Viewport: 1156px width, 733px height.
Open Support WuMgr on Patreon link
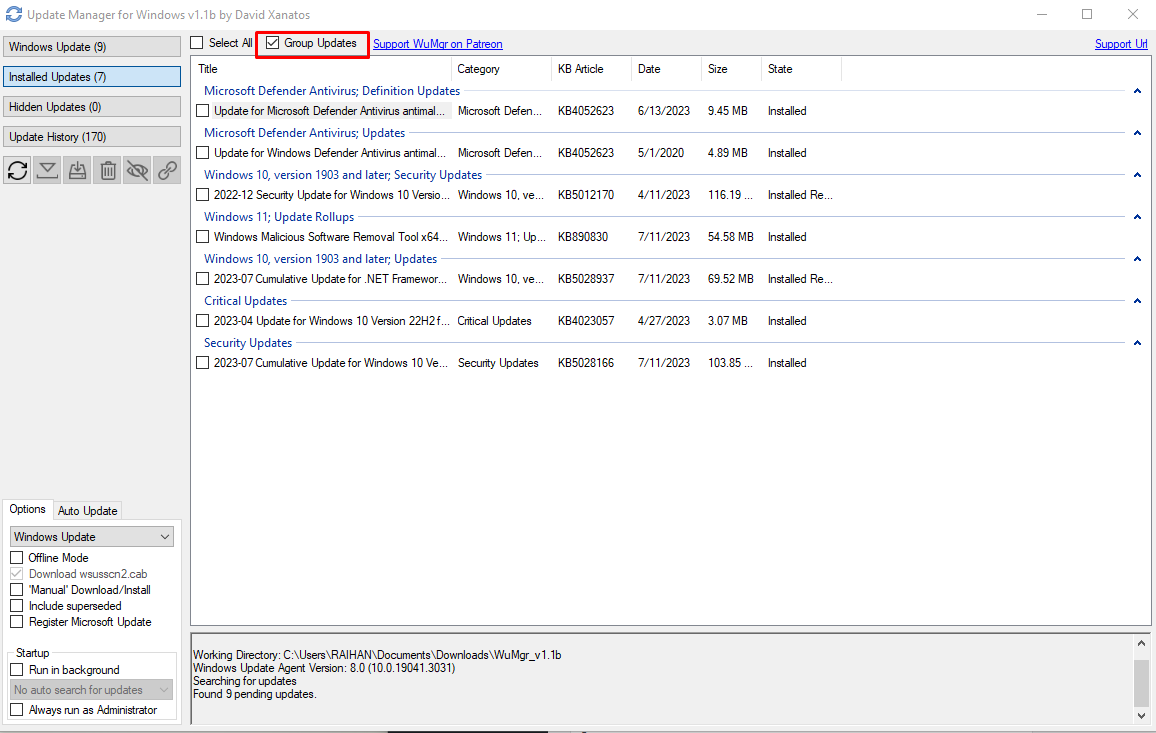click(x=437, y=44)
